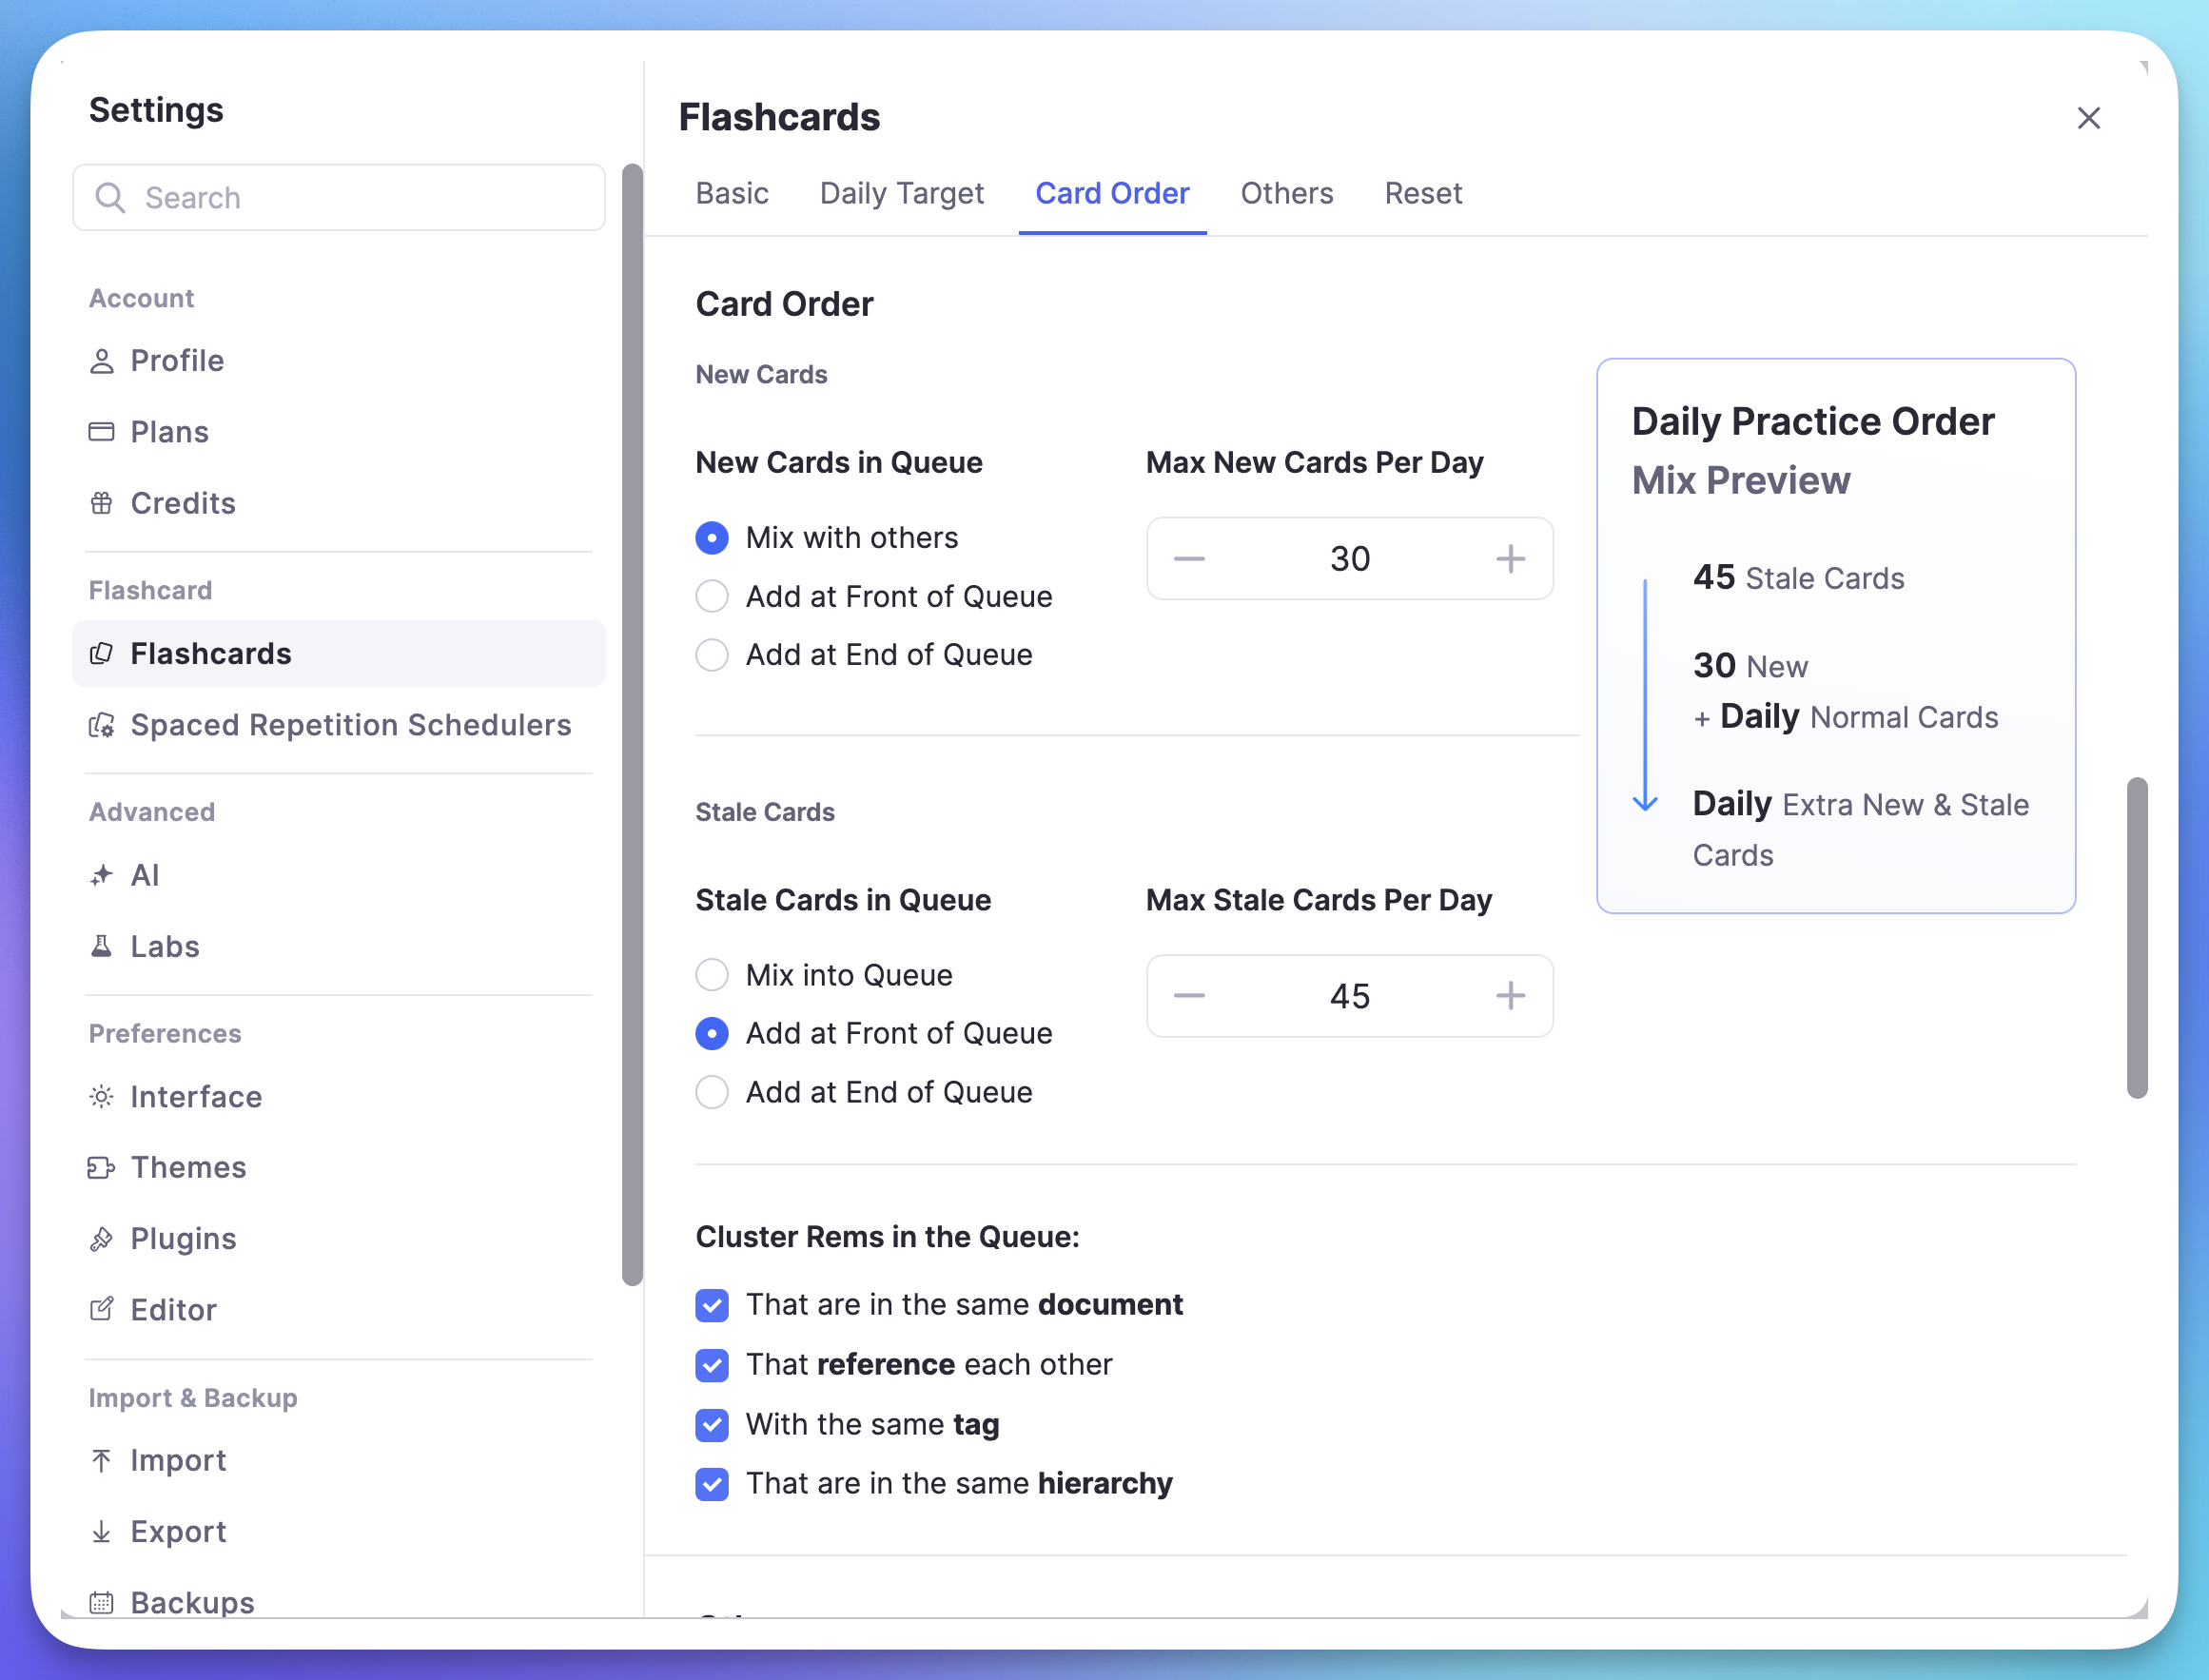Decrease Max Stale Cards Per Day
Image resolution: width=2209 pixels, height=1680 pixels.
[1189, 995]
